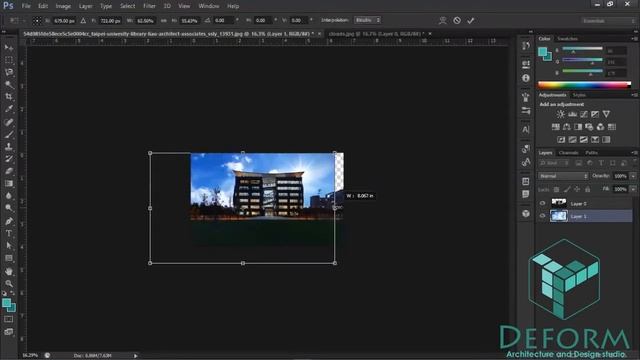The height and width of the screenshot is (360, 640).
Task: Select the Clone Stamp tool
Action: point(9,146)
